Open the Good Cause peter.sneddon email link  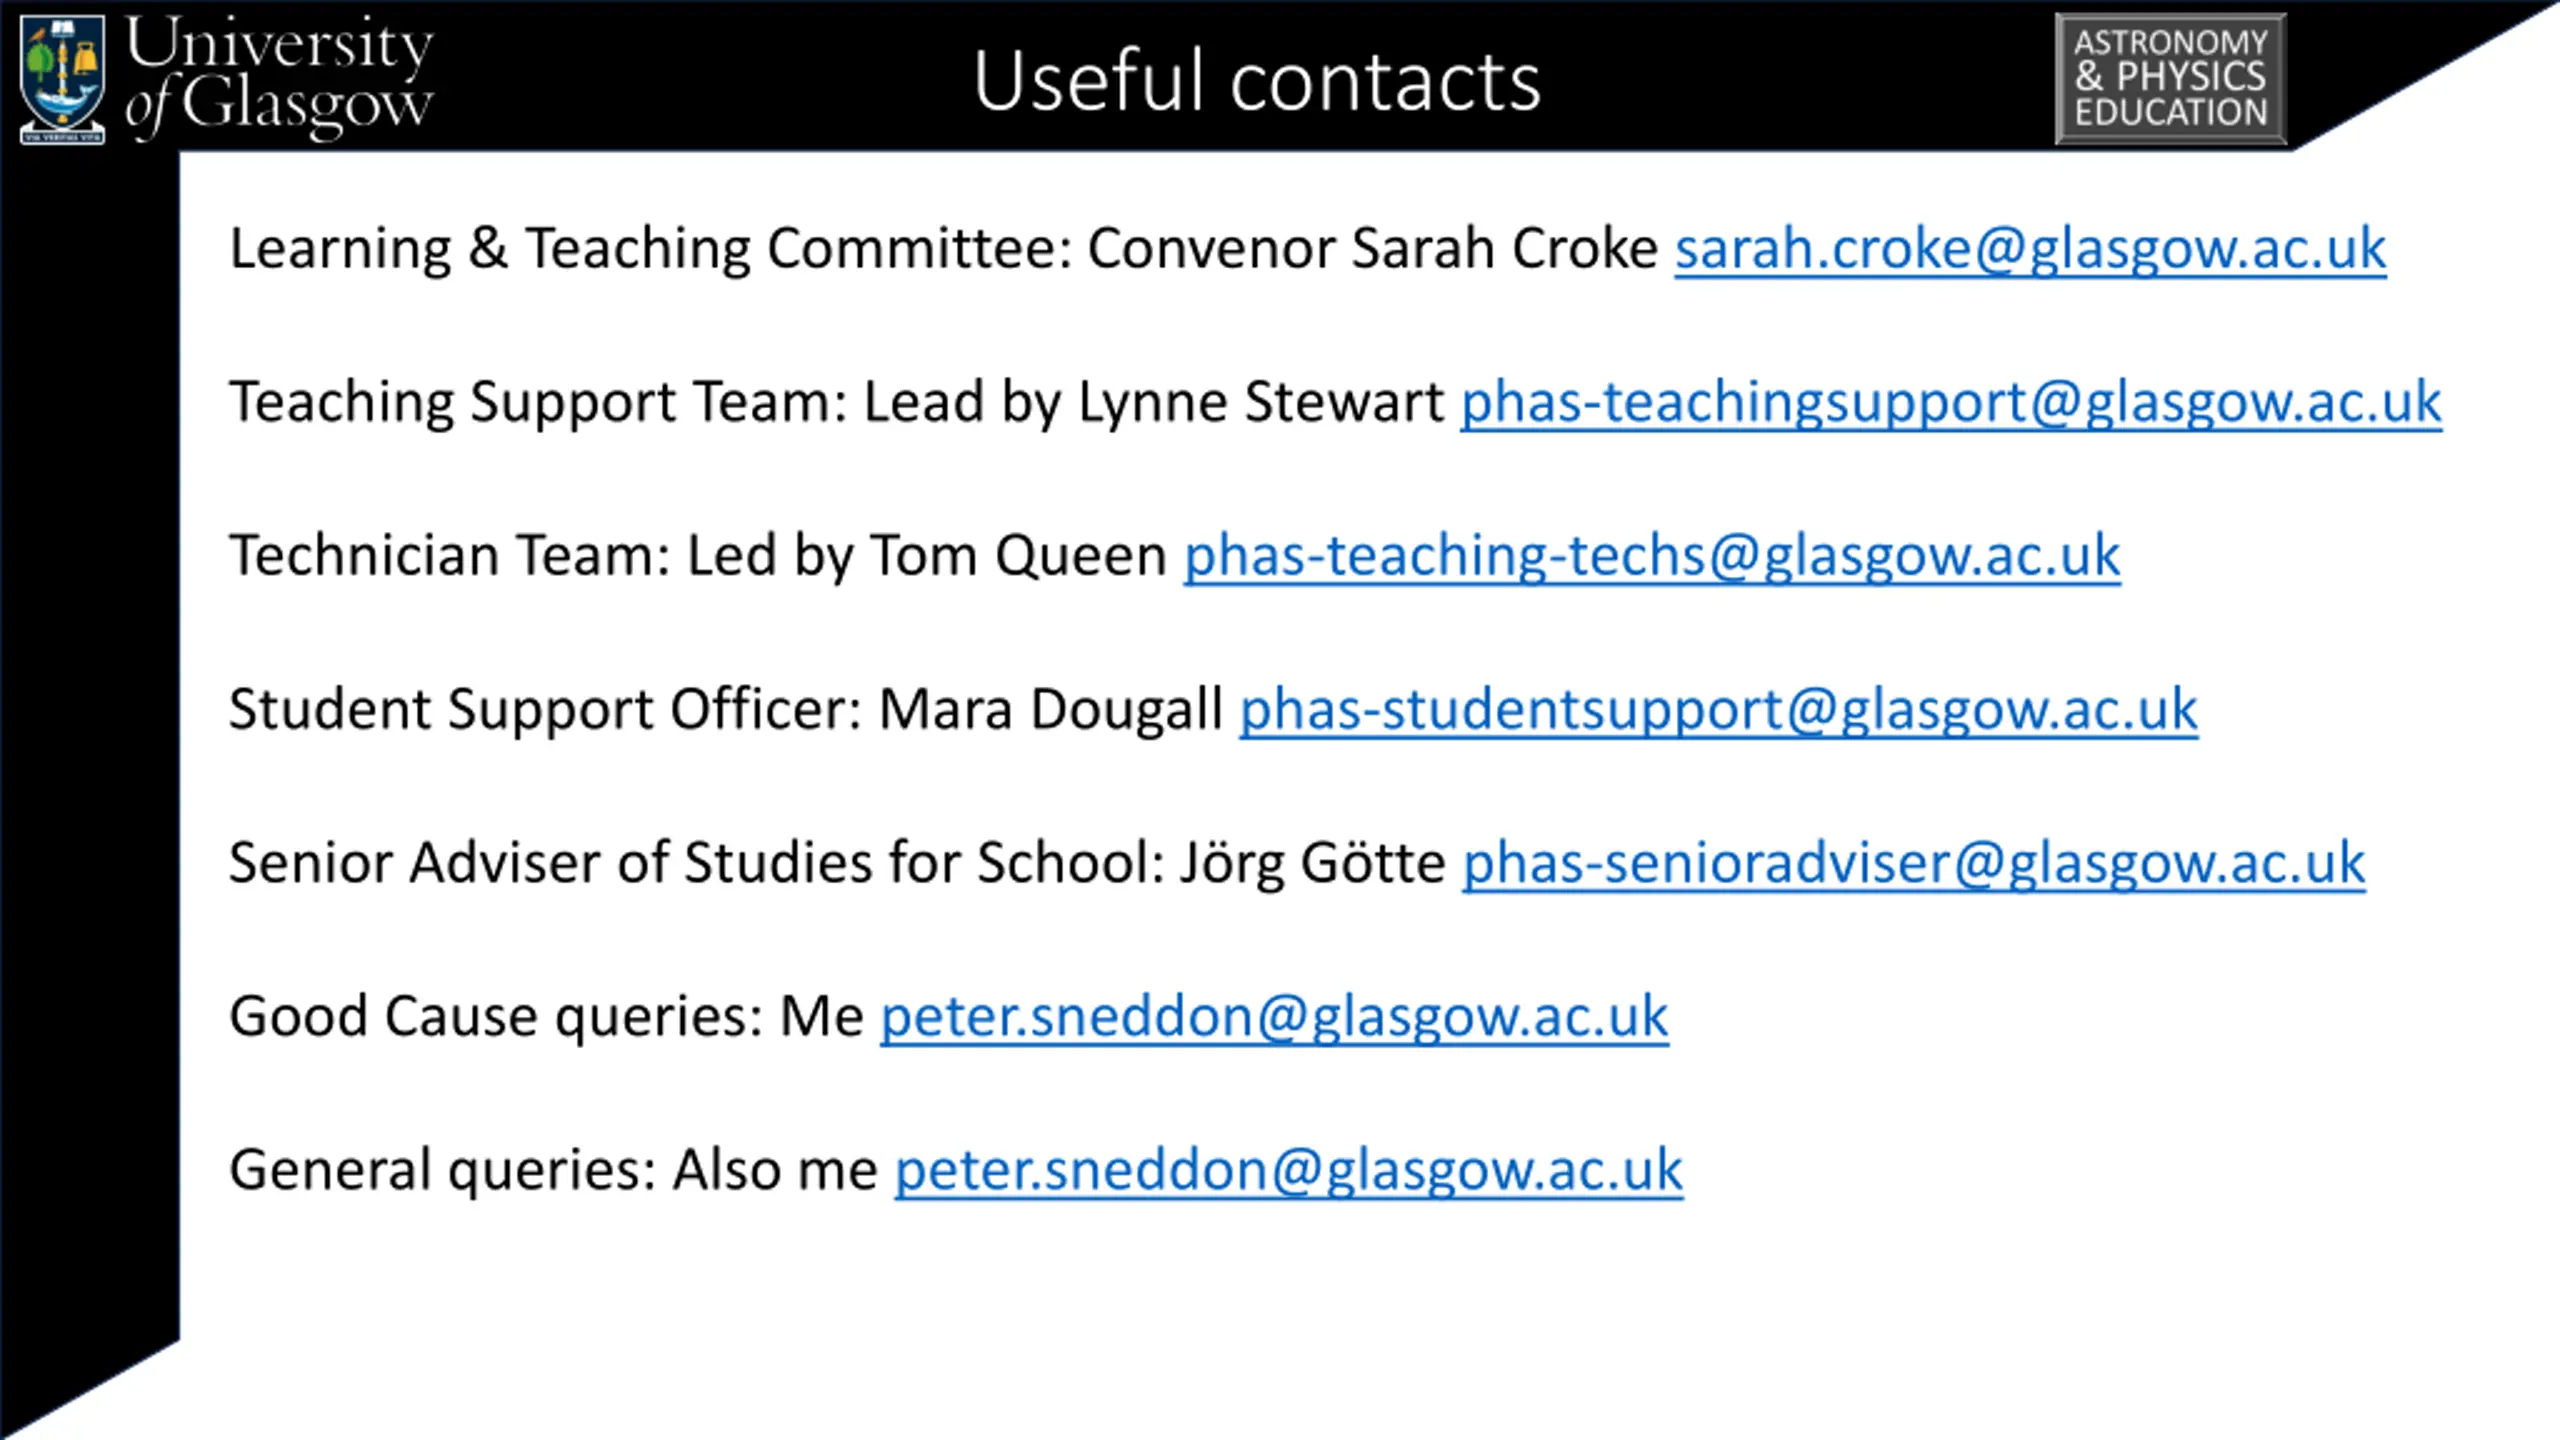click(1274, 1017)
